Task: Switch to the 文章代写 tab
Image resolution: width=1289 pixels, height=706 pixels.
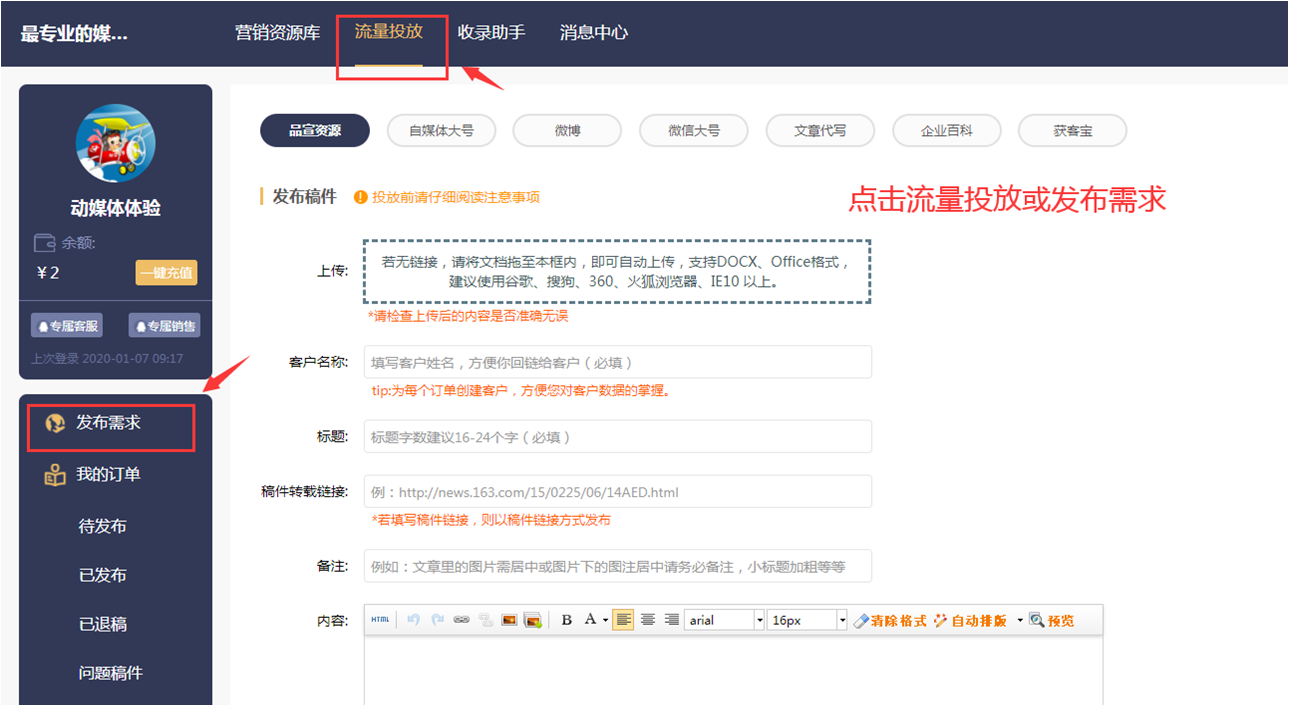Action: click(820, 130)
